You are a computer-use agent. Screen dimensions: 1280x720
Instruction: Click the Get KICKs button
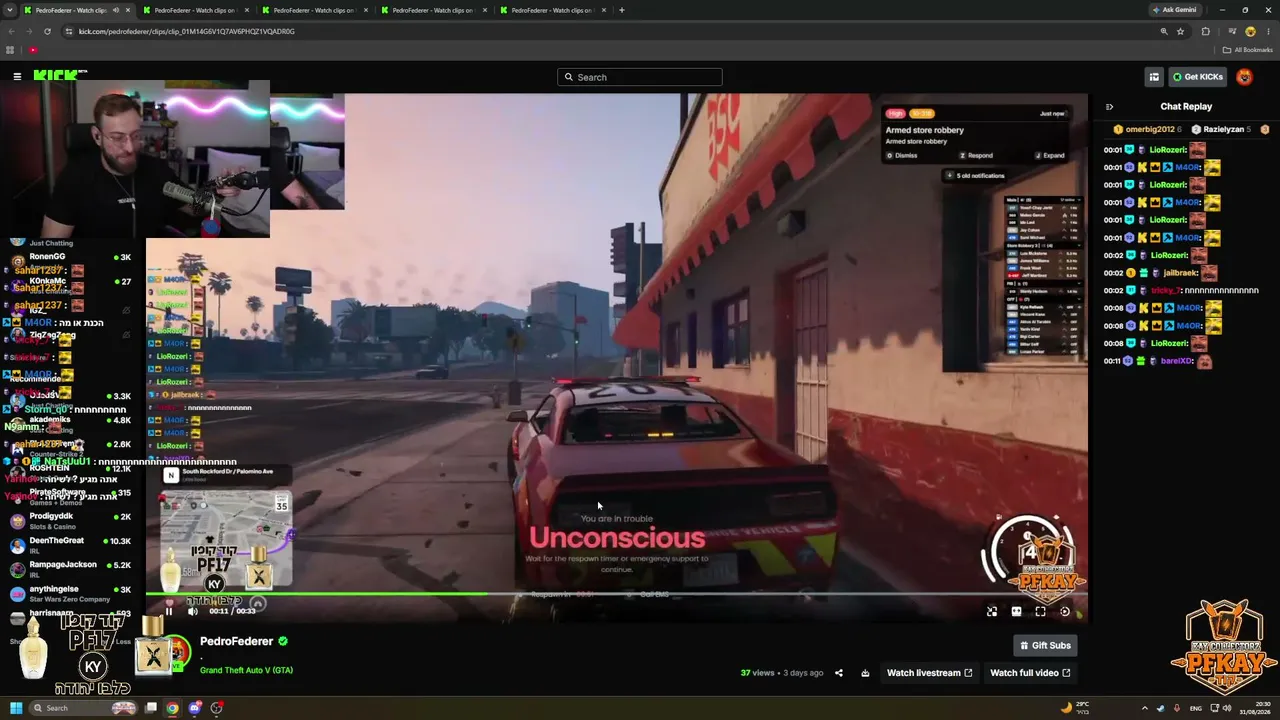point(1198,77)
